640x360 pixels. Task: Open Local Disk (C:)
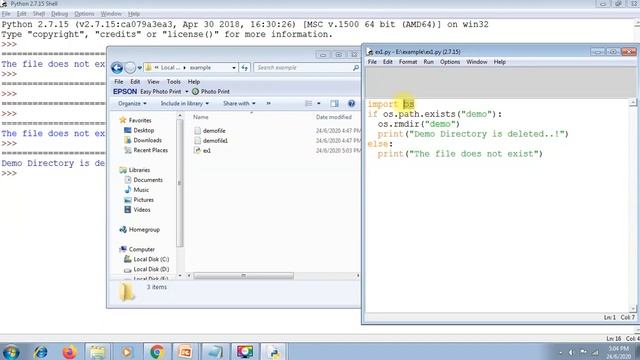(151, 259)
